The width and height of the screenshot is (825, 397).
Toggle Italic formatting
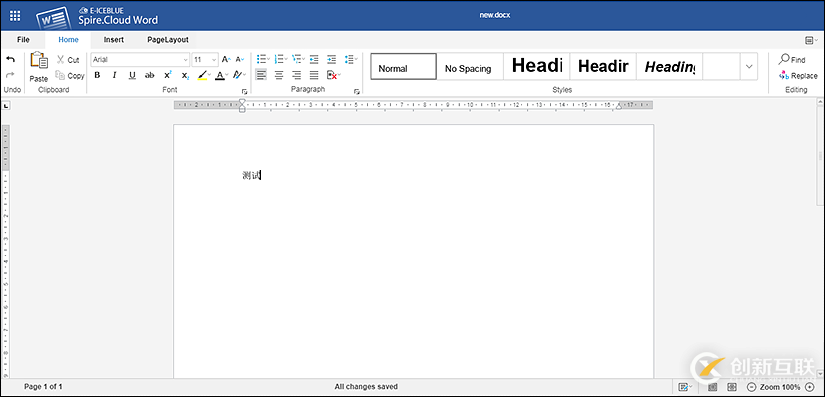point(114,75)
